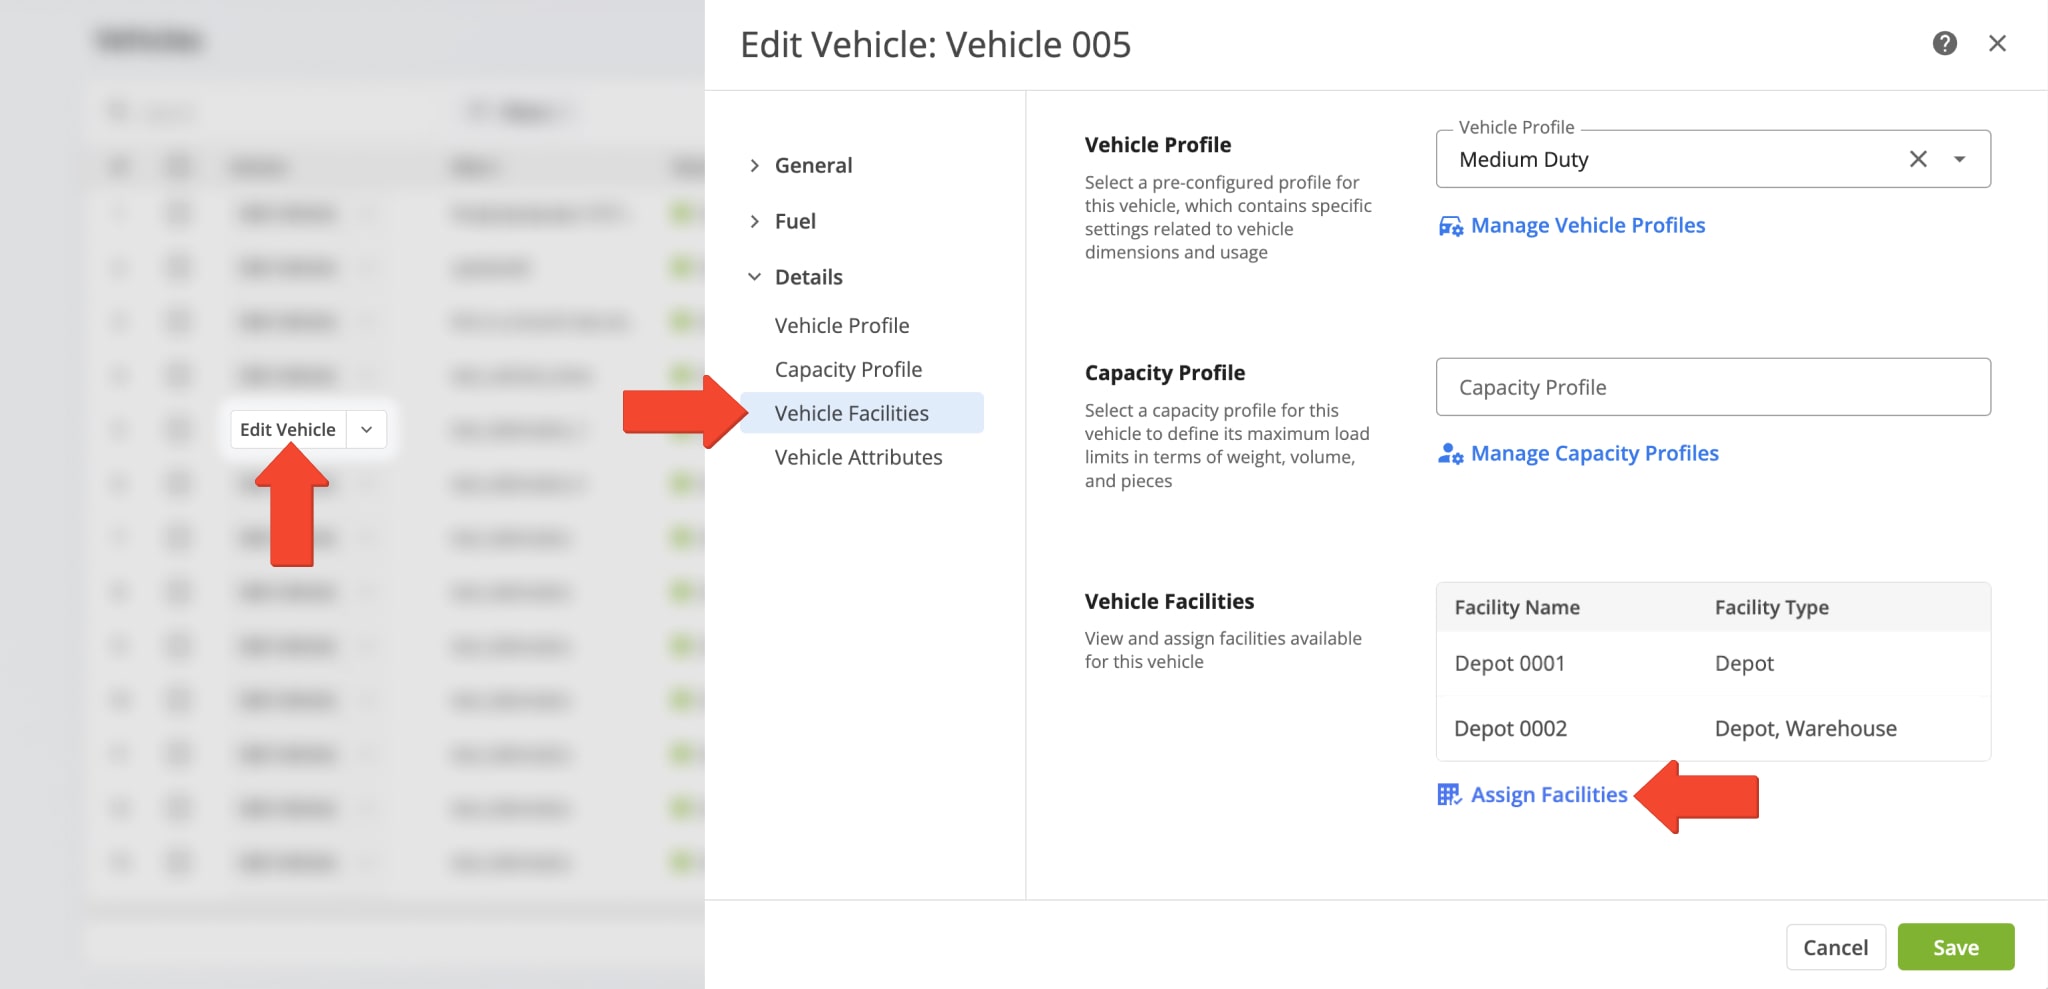Go to Vehicle Profile in sidebar
This screenshot has height=989, width=2048.
pos(842,325)
